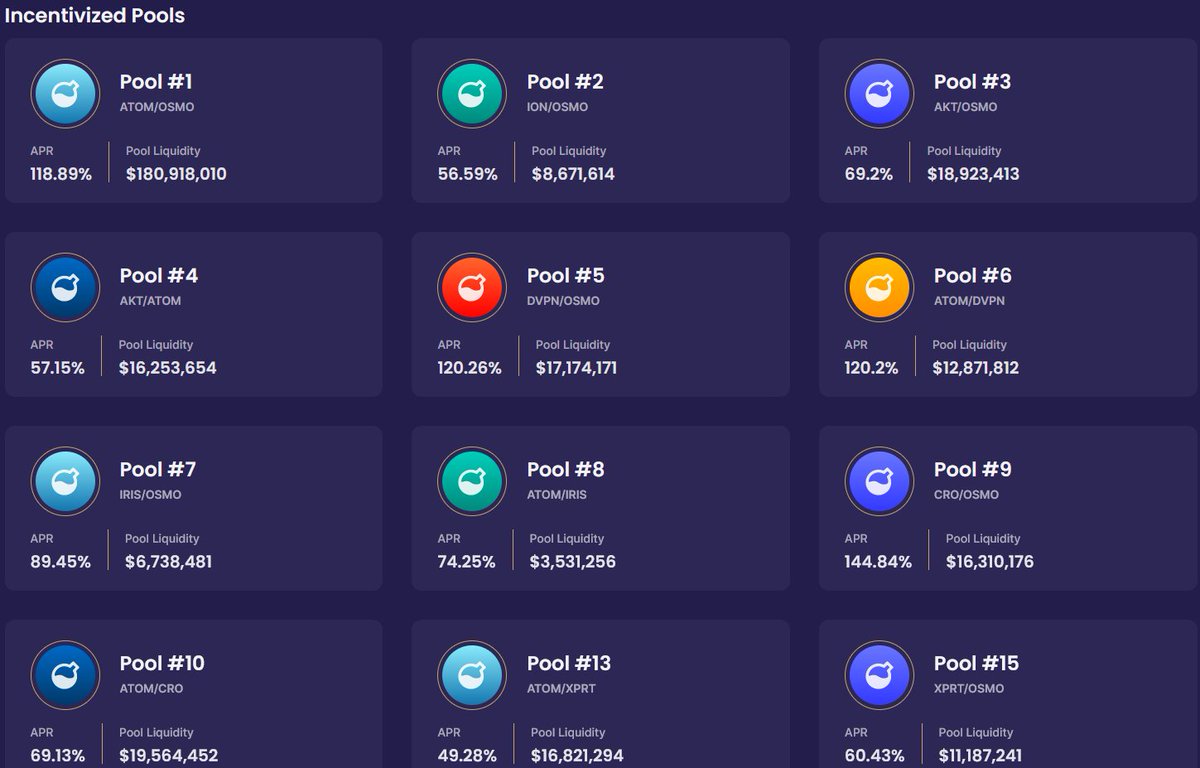Open Pool #4 title link
The image size is (1200, 768).
point(159,276)
